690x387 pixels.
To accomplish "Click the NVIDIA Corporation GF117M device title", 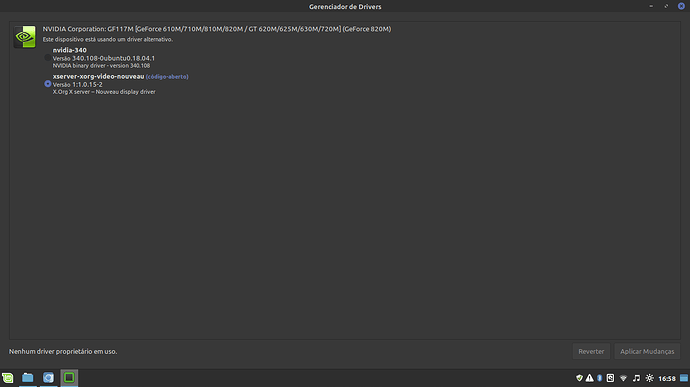I will pos(217,29).
